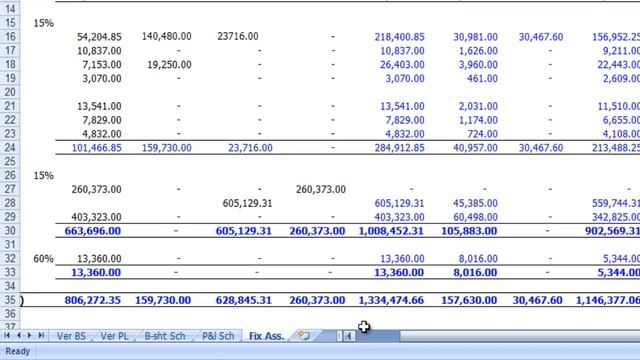Click cell 30,467.60 in row 16
Viewport: 640px width, 360px height.
tap(541, 37)
